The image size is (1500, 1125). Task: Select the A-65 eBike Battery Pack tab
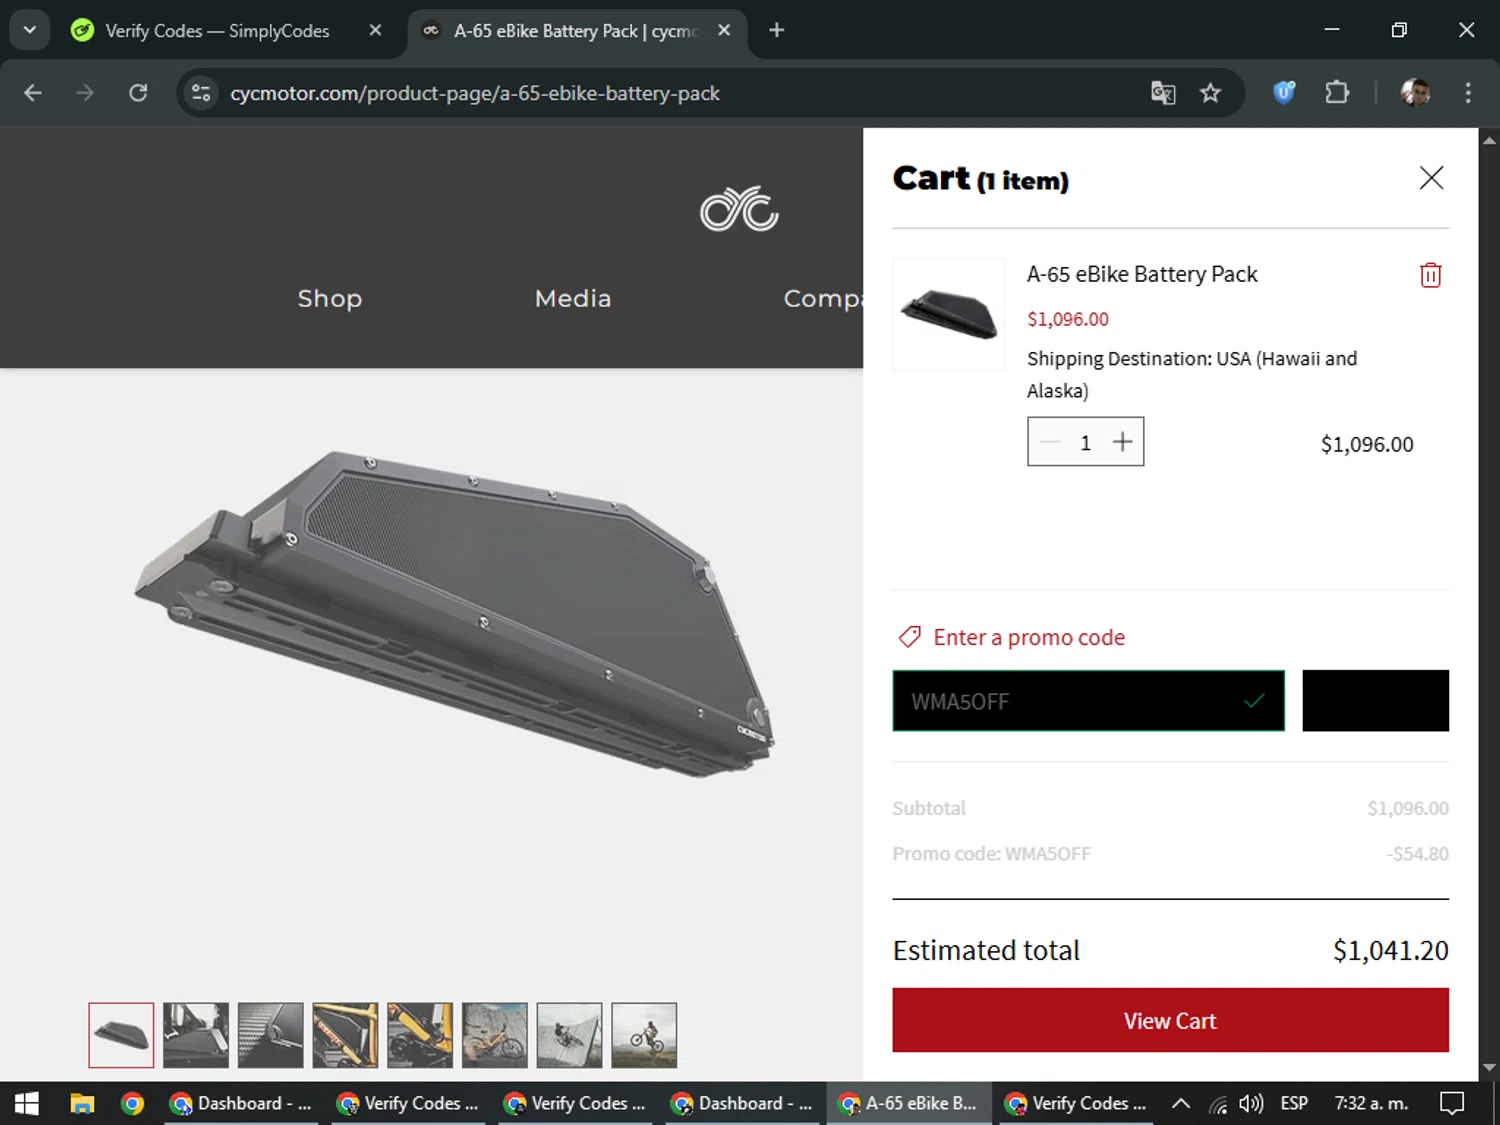coord(575,31)
